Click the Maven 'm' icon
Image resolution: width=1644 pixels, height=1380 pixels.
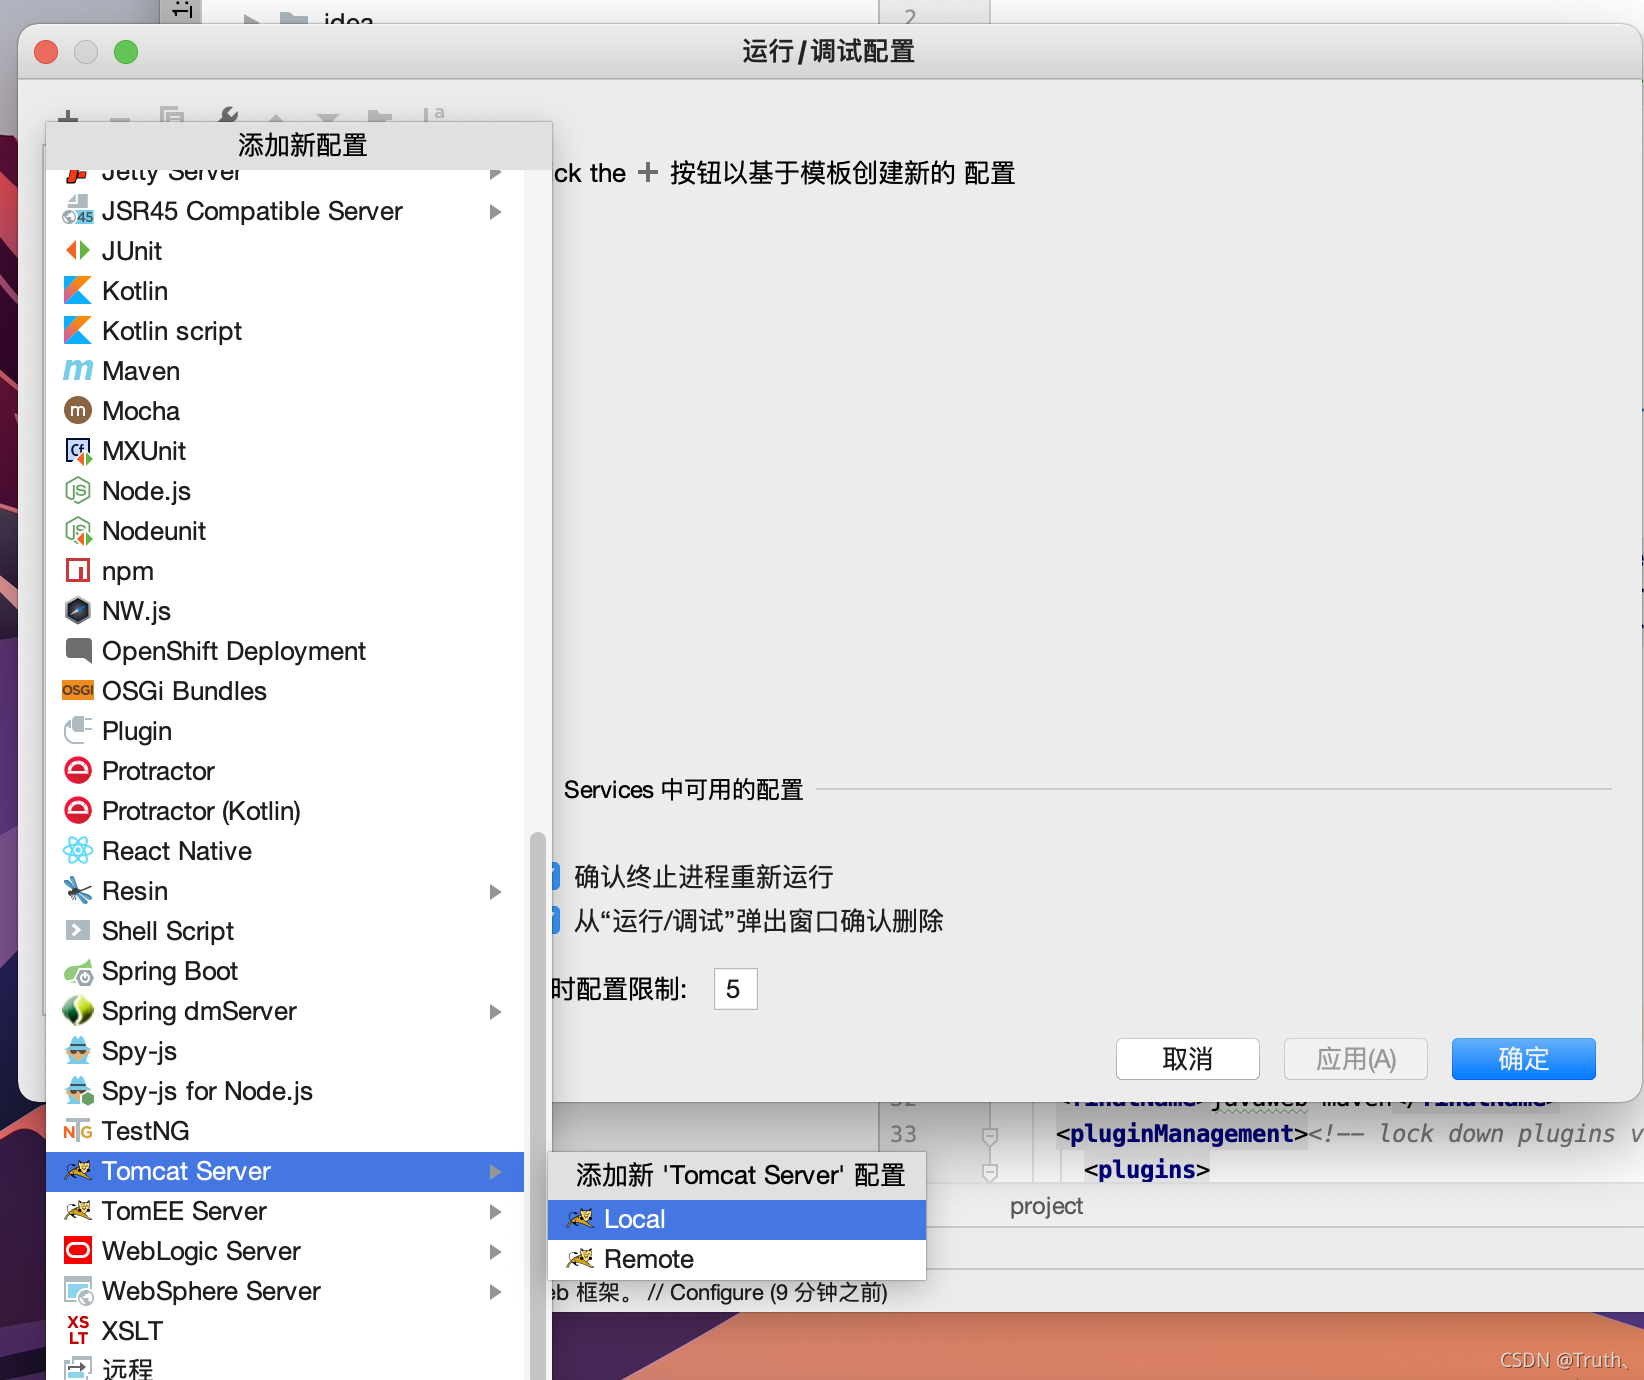(78, 370)
